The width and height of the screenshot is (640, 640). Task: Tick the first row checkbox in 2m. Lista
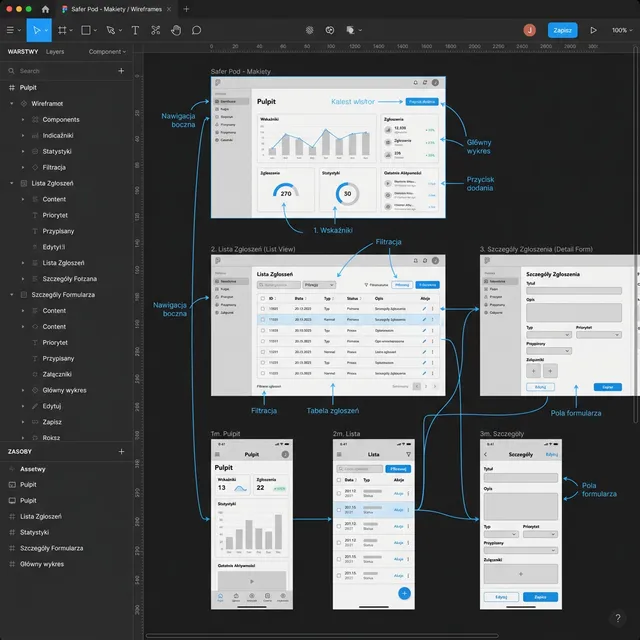click(339, 493)
